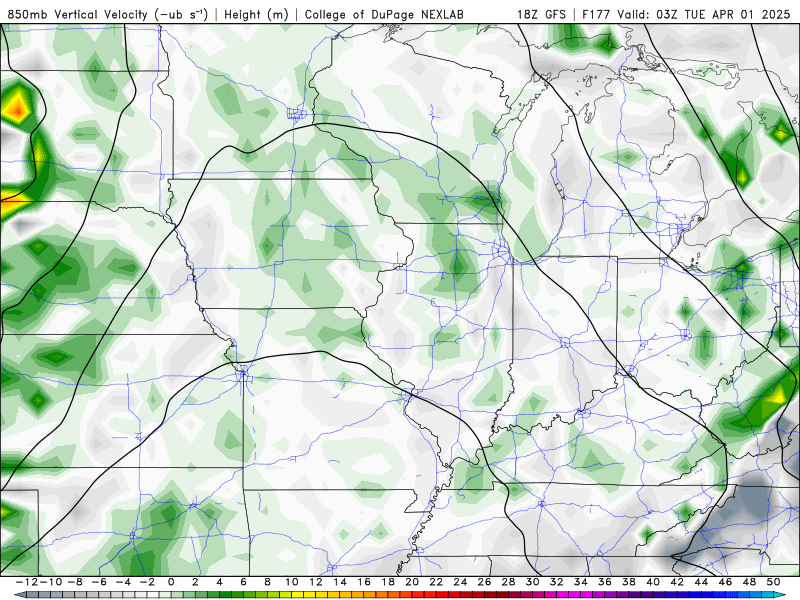Screen dimensions: 800x600
Task: Click the '0' colorbar scale label
Action: [171, 582]
